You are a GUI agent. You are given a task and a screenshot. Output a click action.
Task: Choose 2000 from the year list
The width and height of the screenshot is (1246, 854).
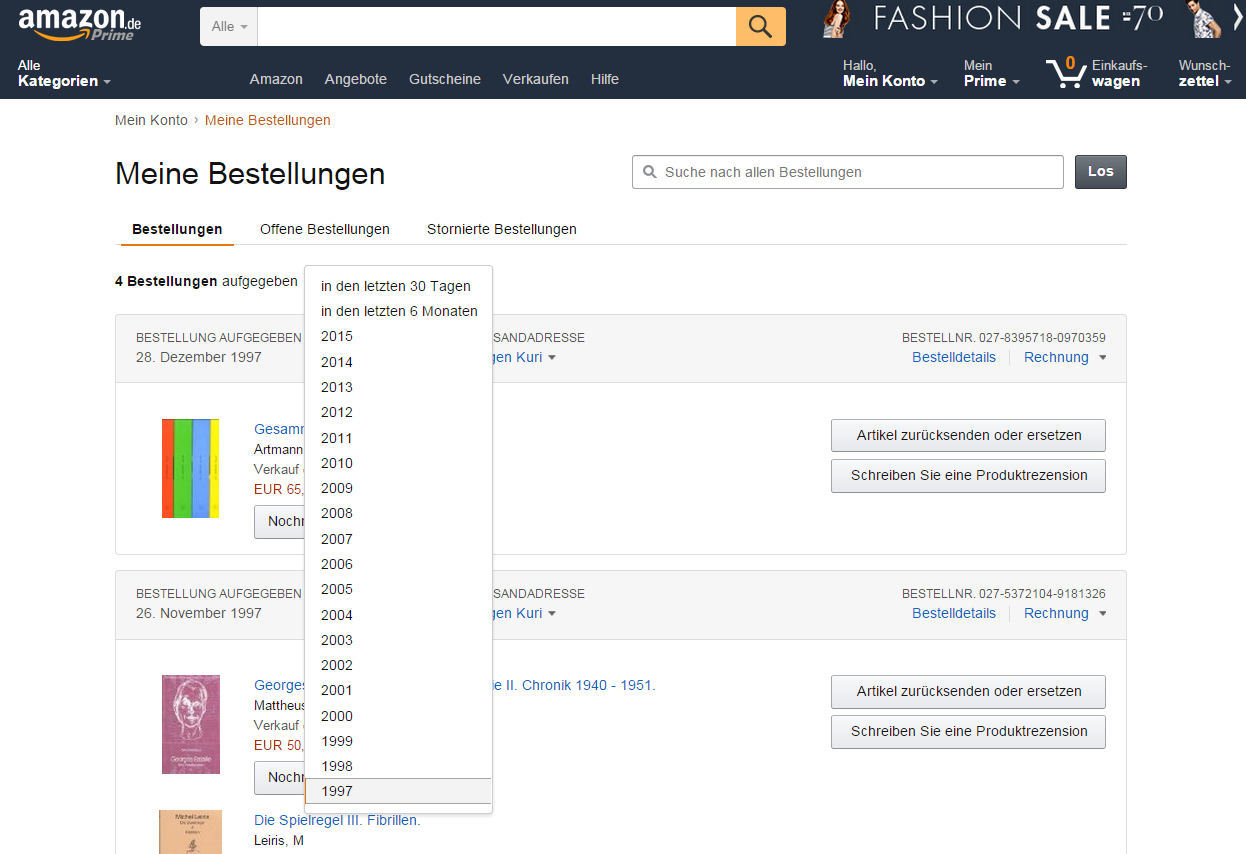point(399,716)
